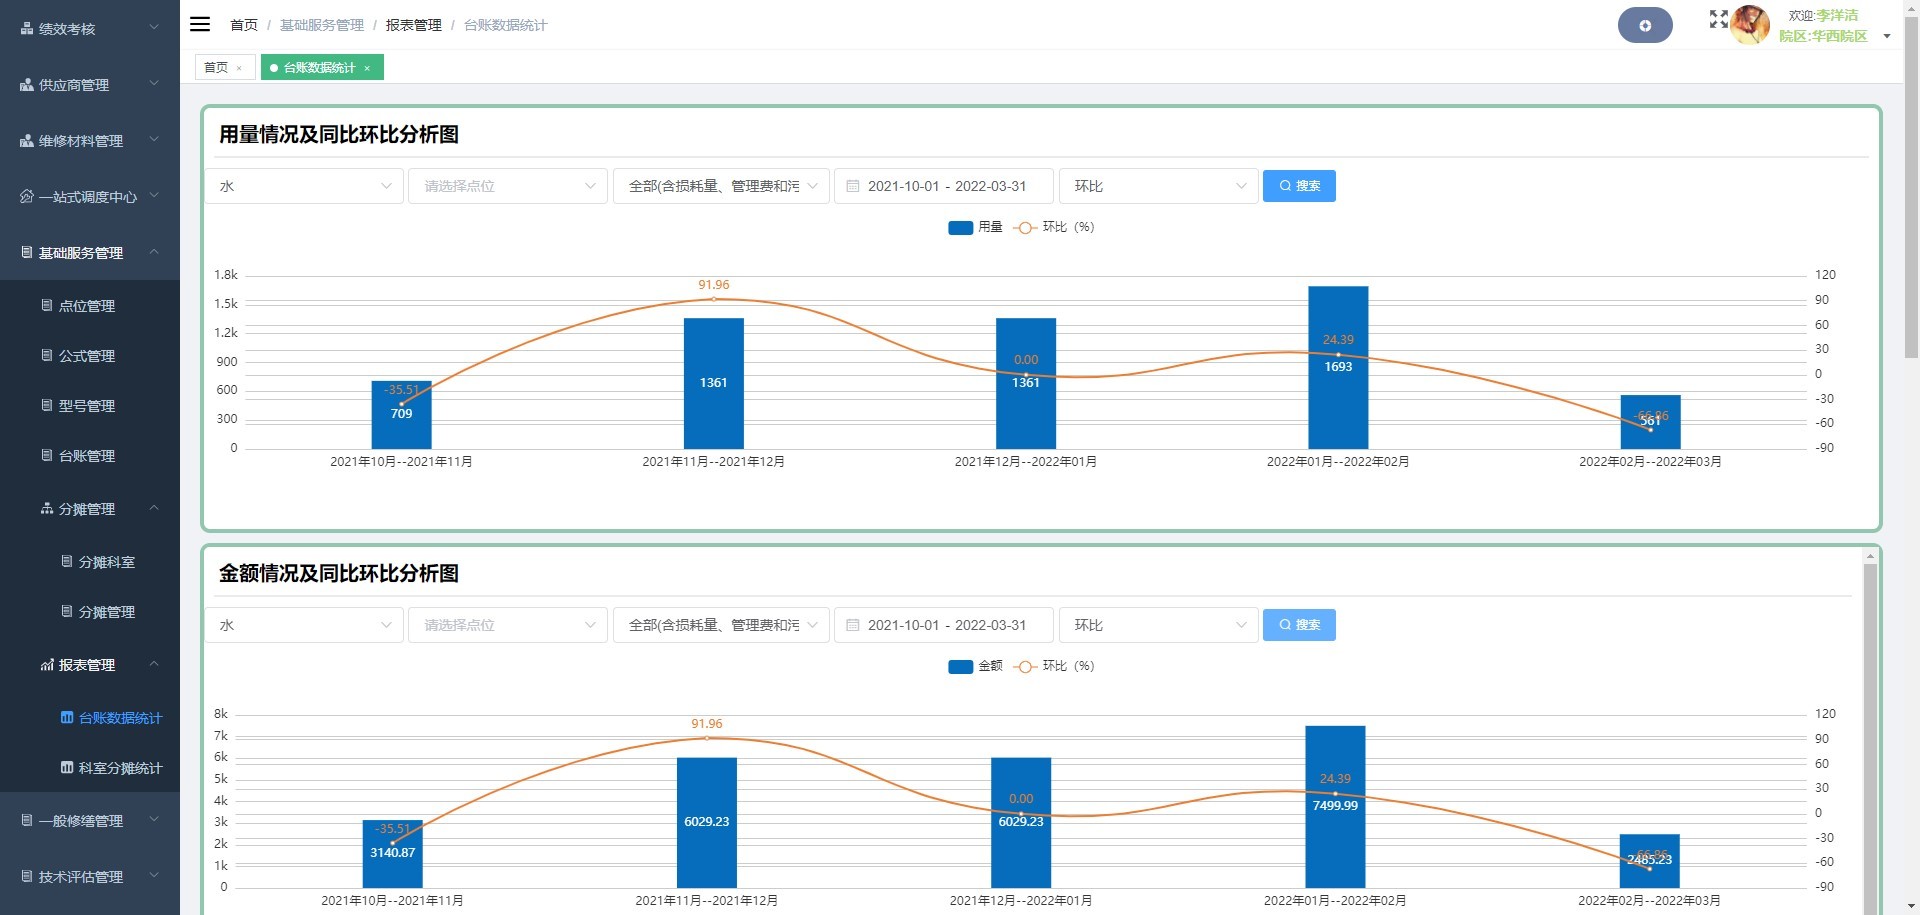Screen dimensions: 1920x915
Task: Expand 一般修缮管理 sidebar menu
Action: pyautogui.click(x=90, y=820)
